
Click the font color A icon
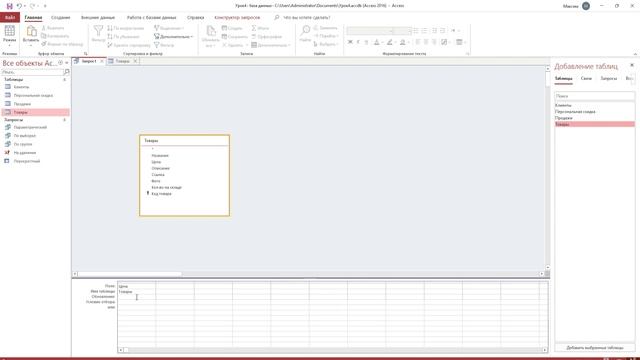pos(377,42)
